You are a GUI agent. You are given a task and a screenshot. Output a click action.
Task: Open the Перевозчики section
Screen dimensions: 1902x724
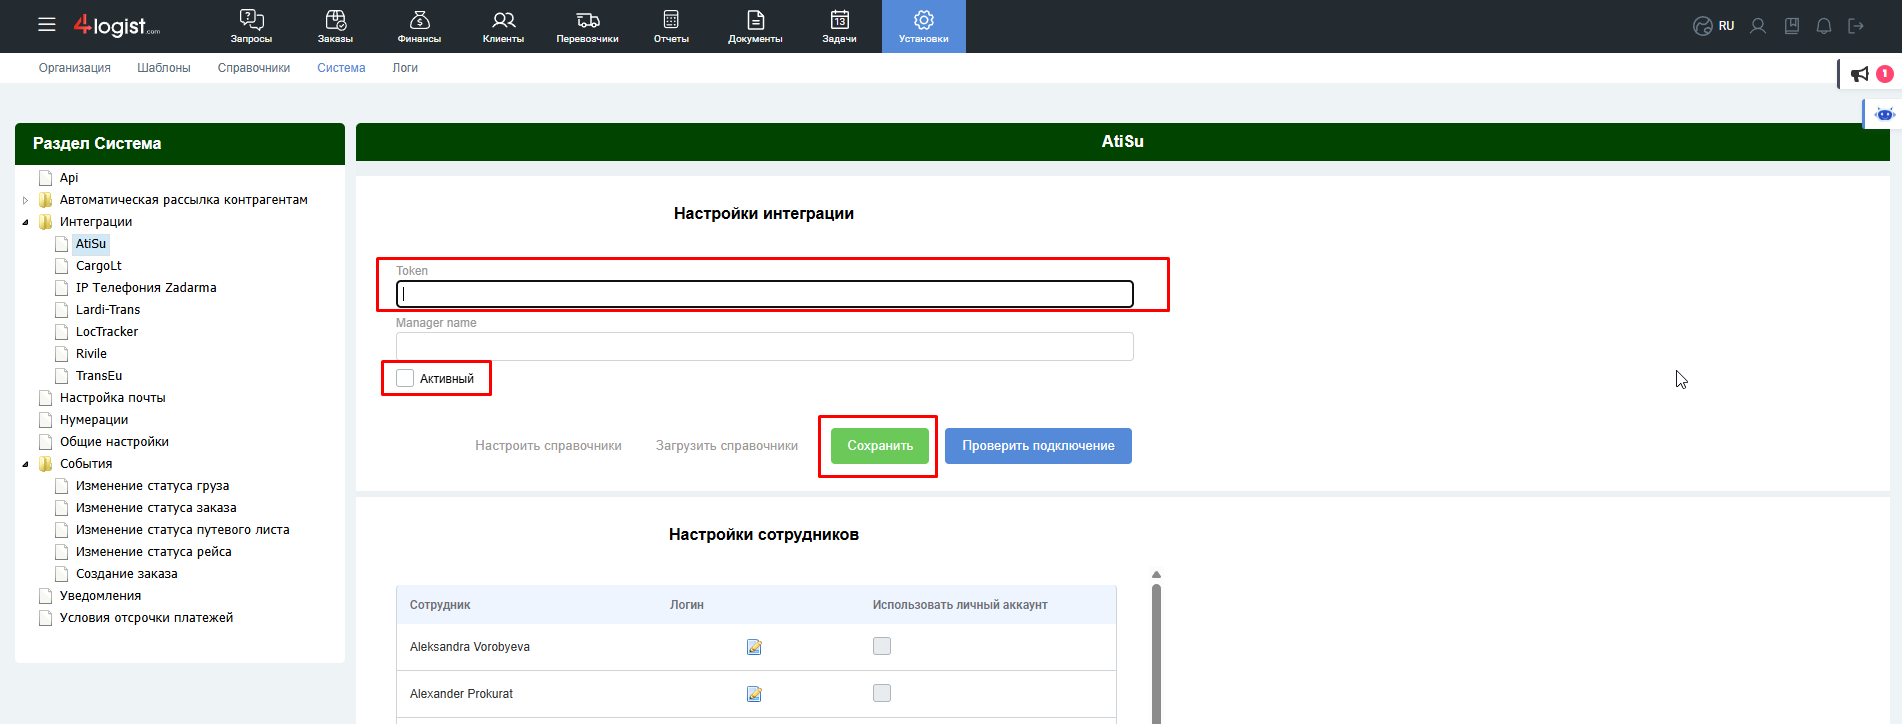point(587,26)
